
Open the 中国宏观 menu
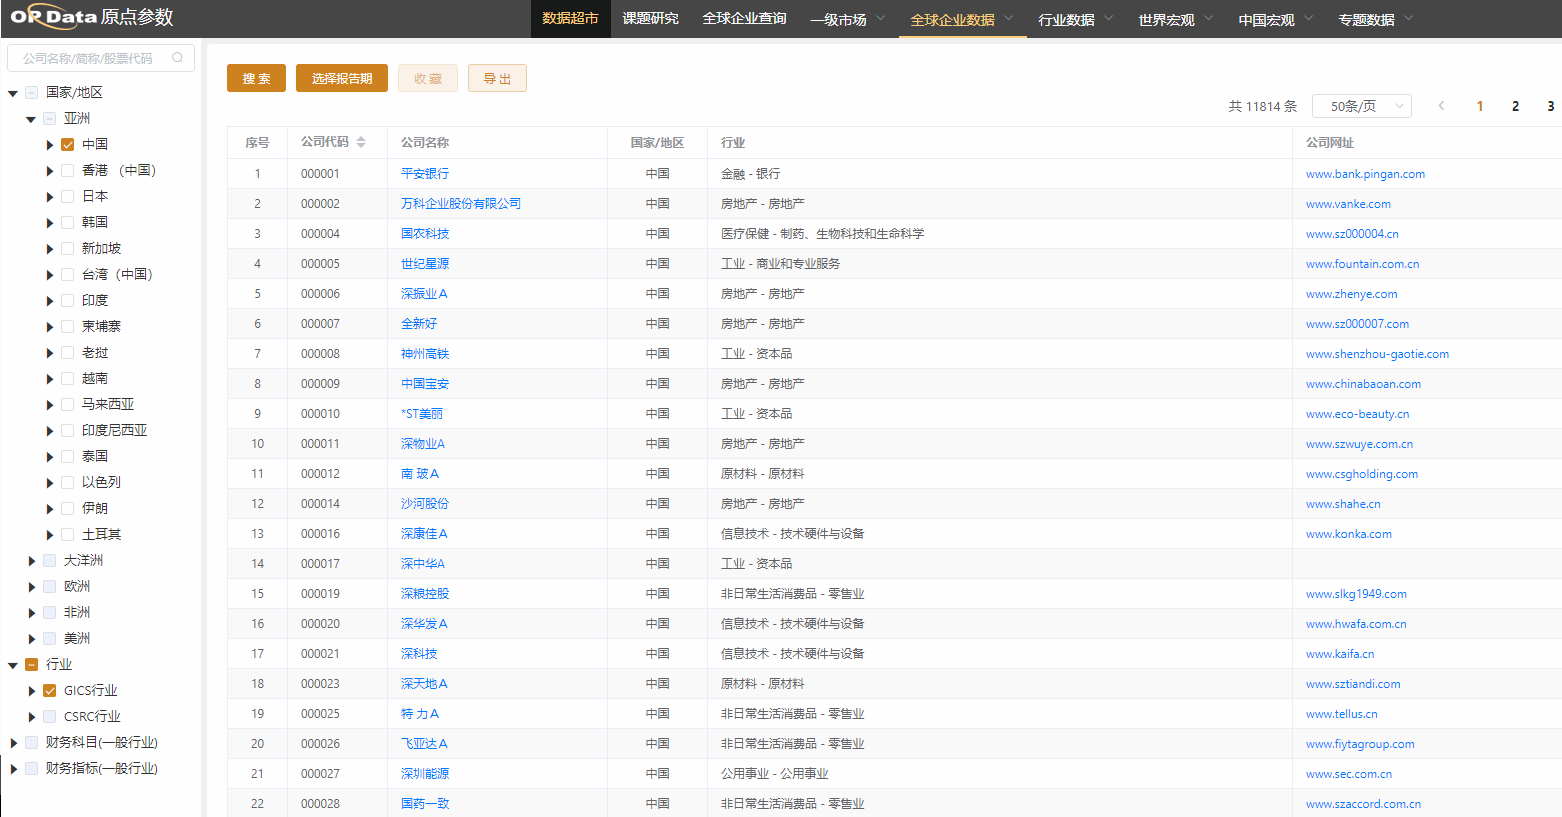[x=1275, y=19]
